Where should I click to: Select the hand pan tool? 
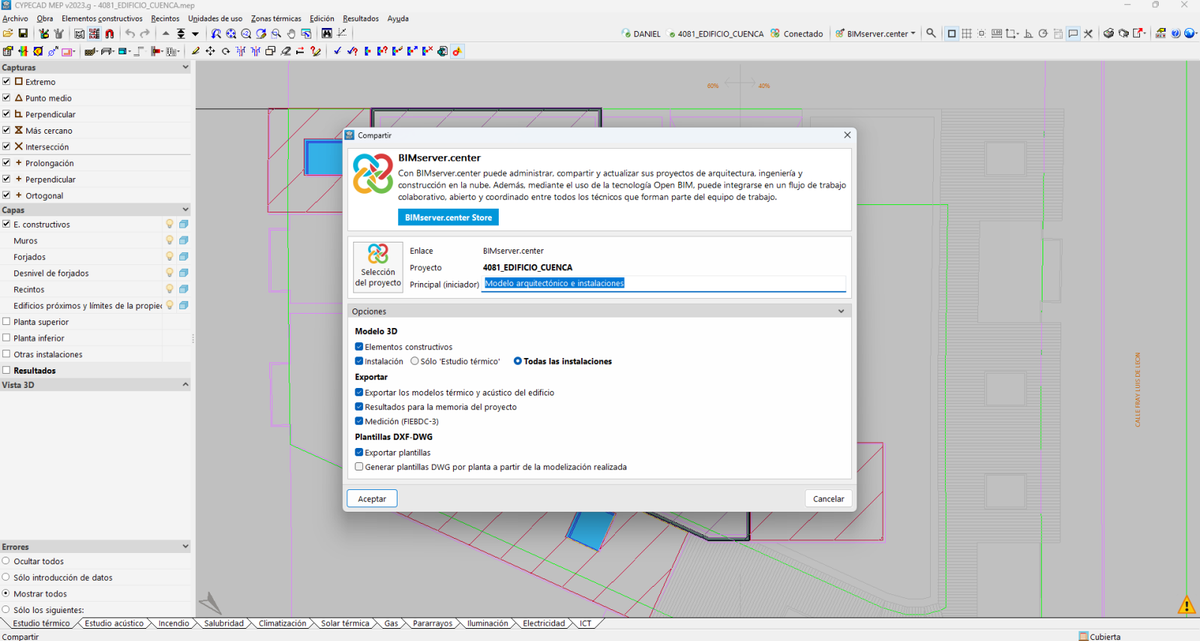[x=291, y=33]
